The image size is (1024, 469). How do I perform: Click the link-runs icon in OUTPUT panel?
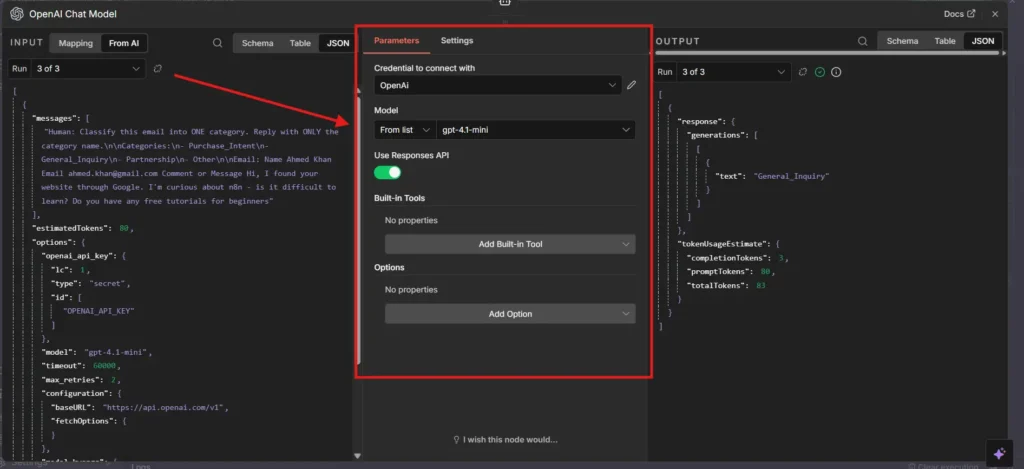click(803, 72)
